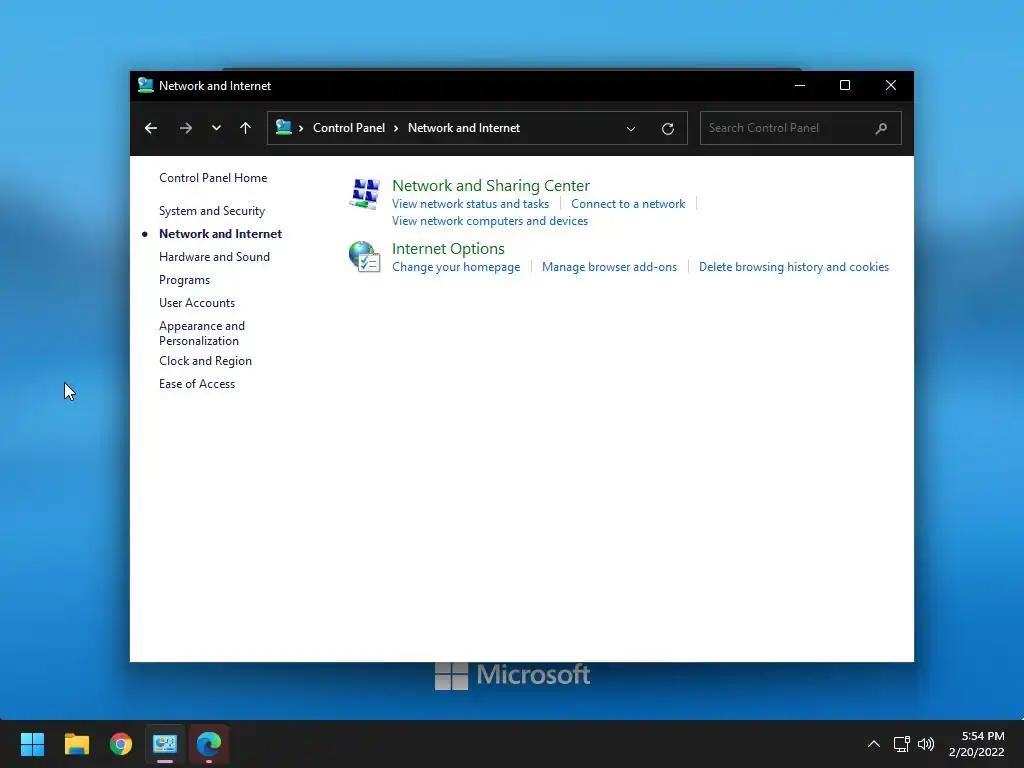Close the Network and Internet window
The width and height of the screenshot is (1024, 768).
click(891, 86)
